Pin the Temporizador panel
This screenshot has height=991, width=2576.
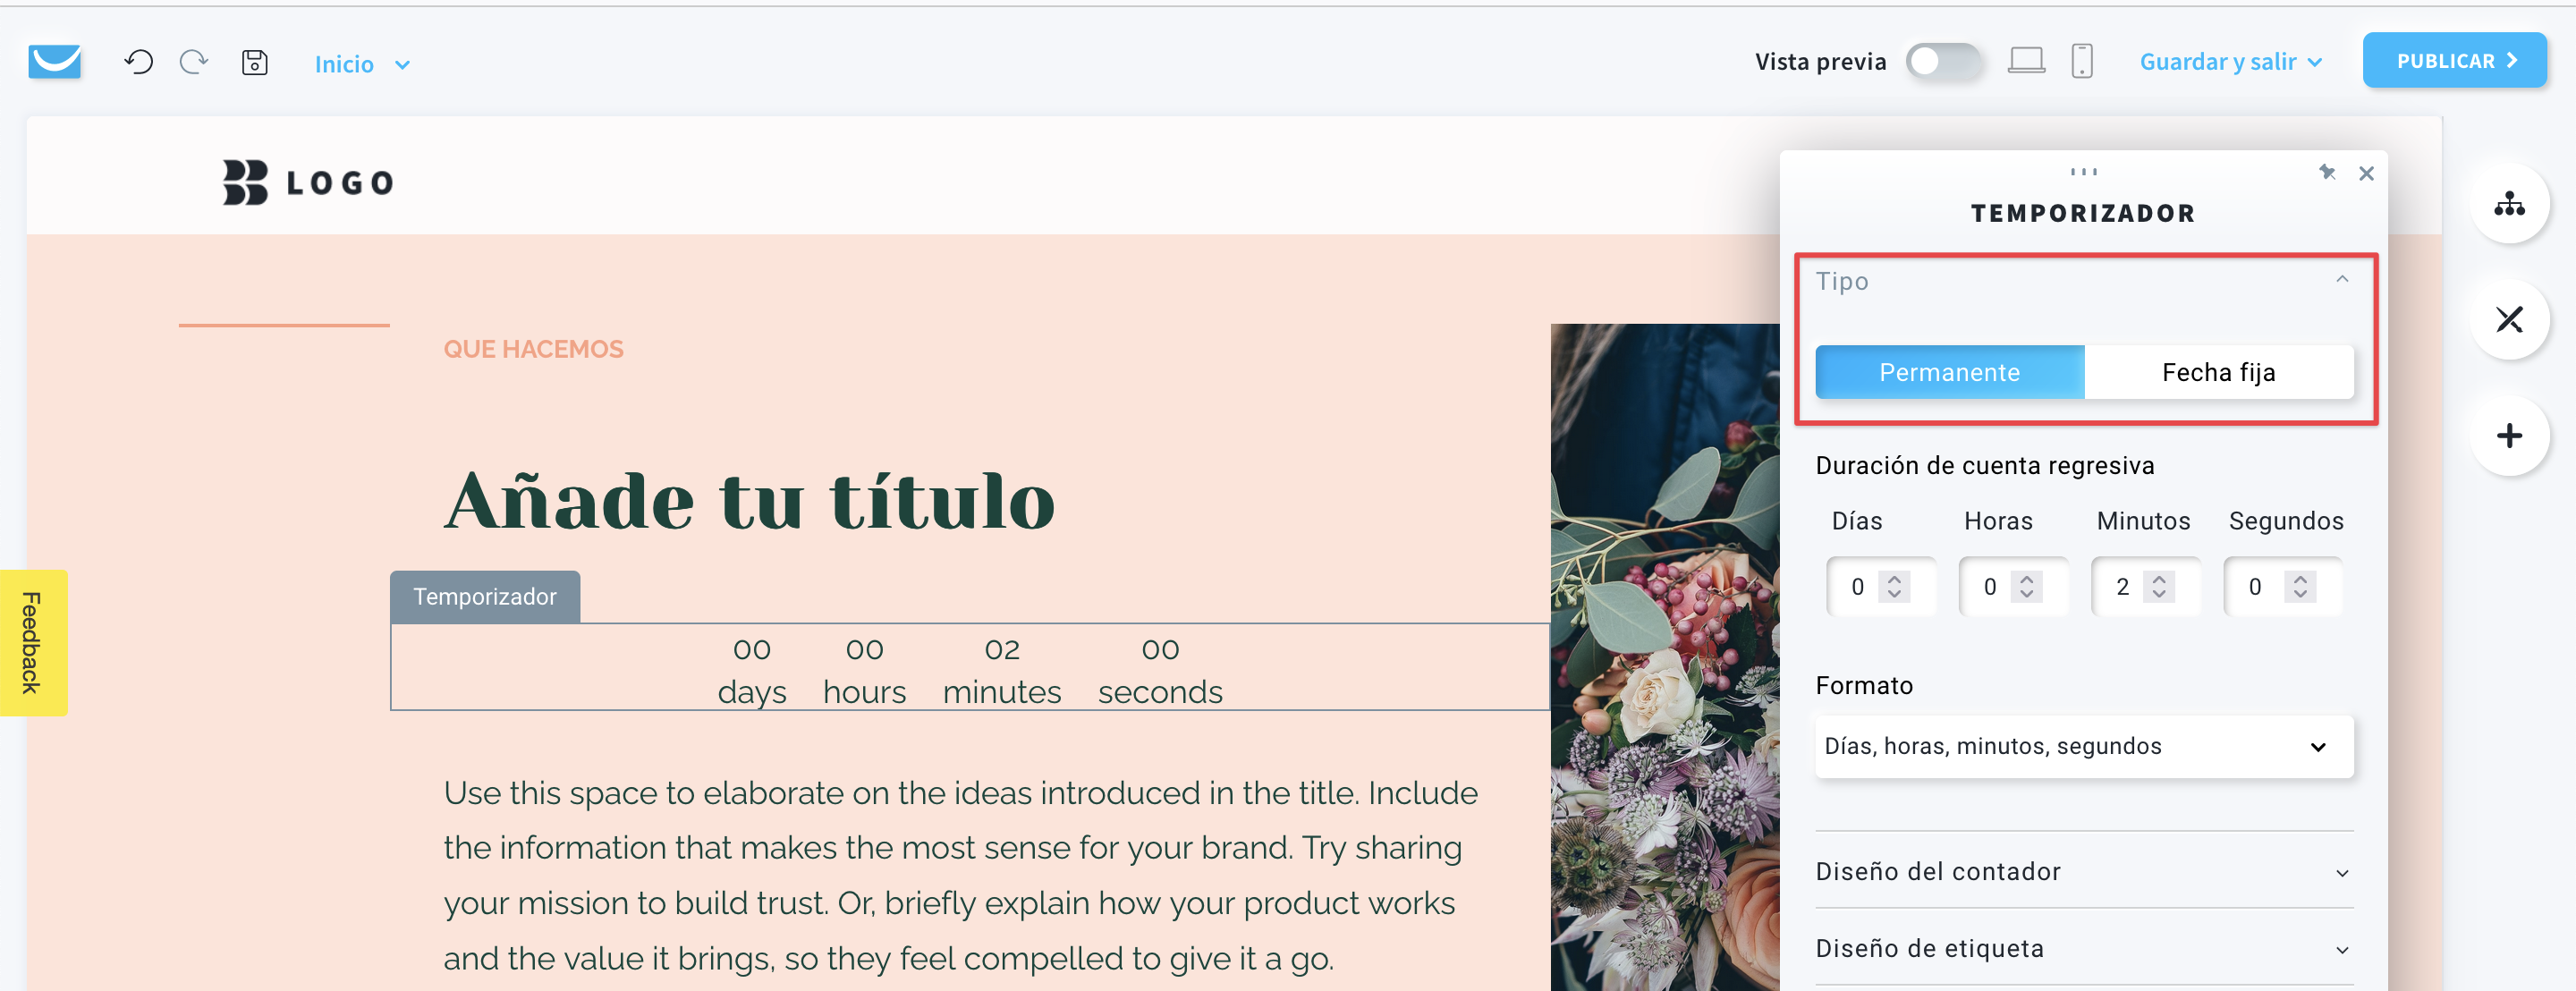(x=2327, y=173)
